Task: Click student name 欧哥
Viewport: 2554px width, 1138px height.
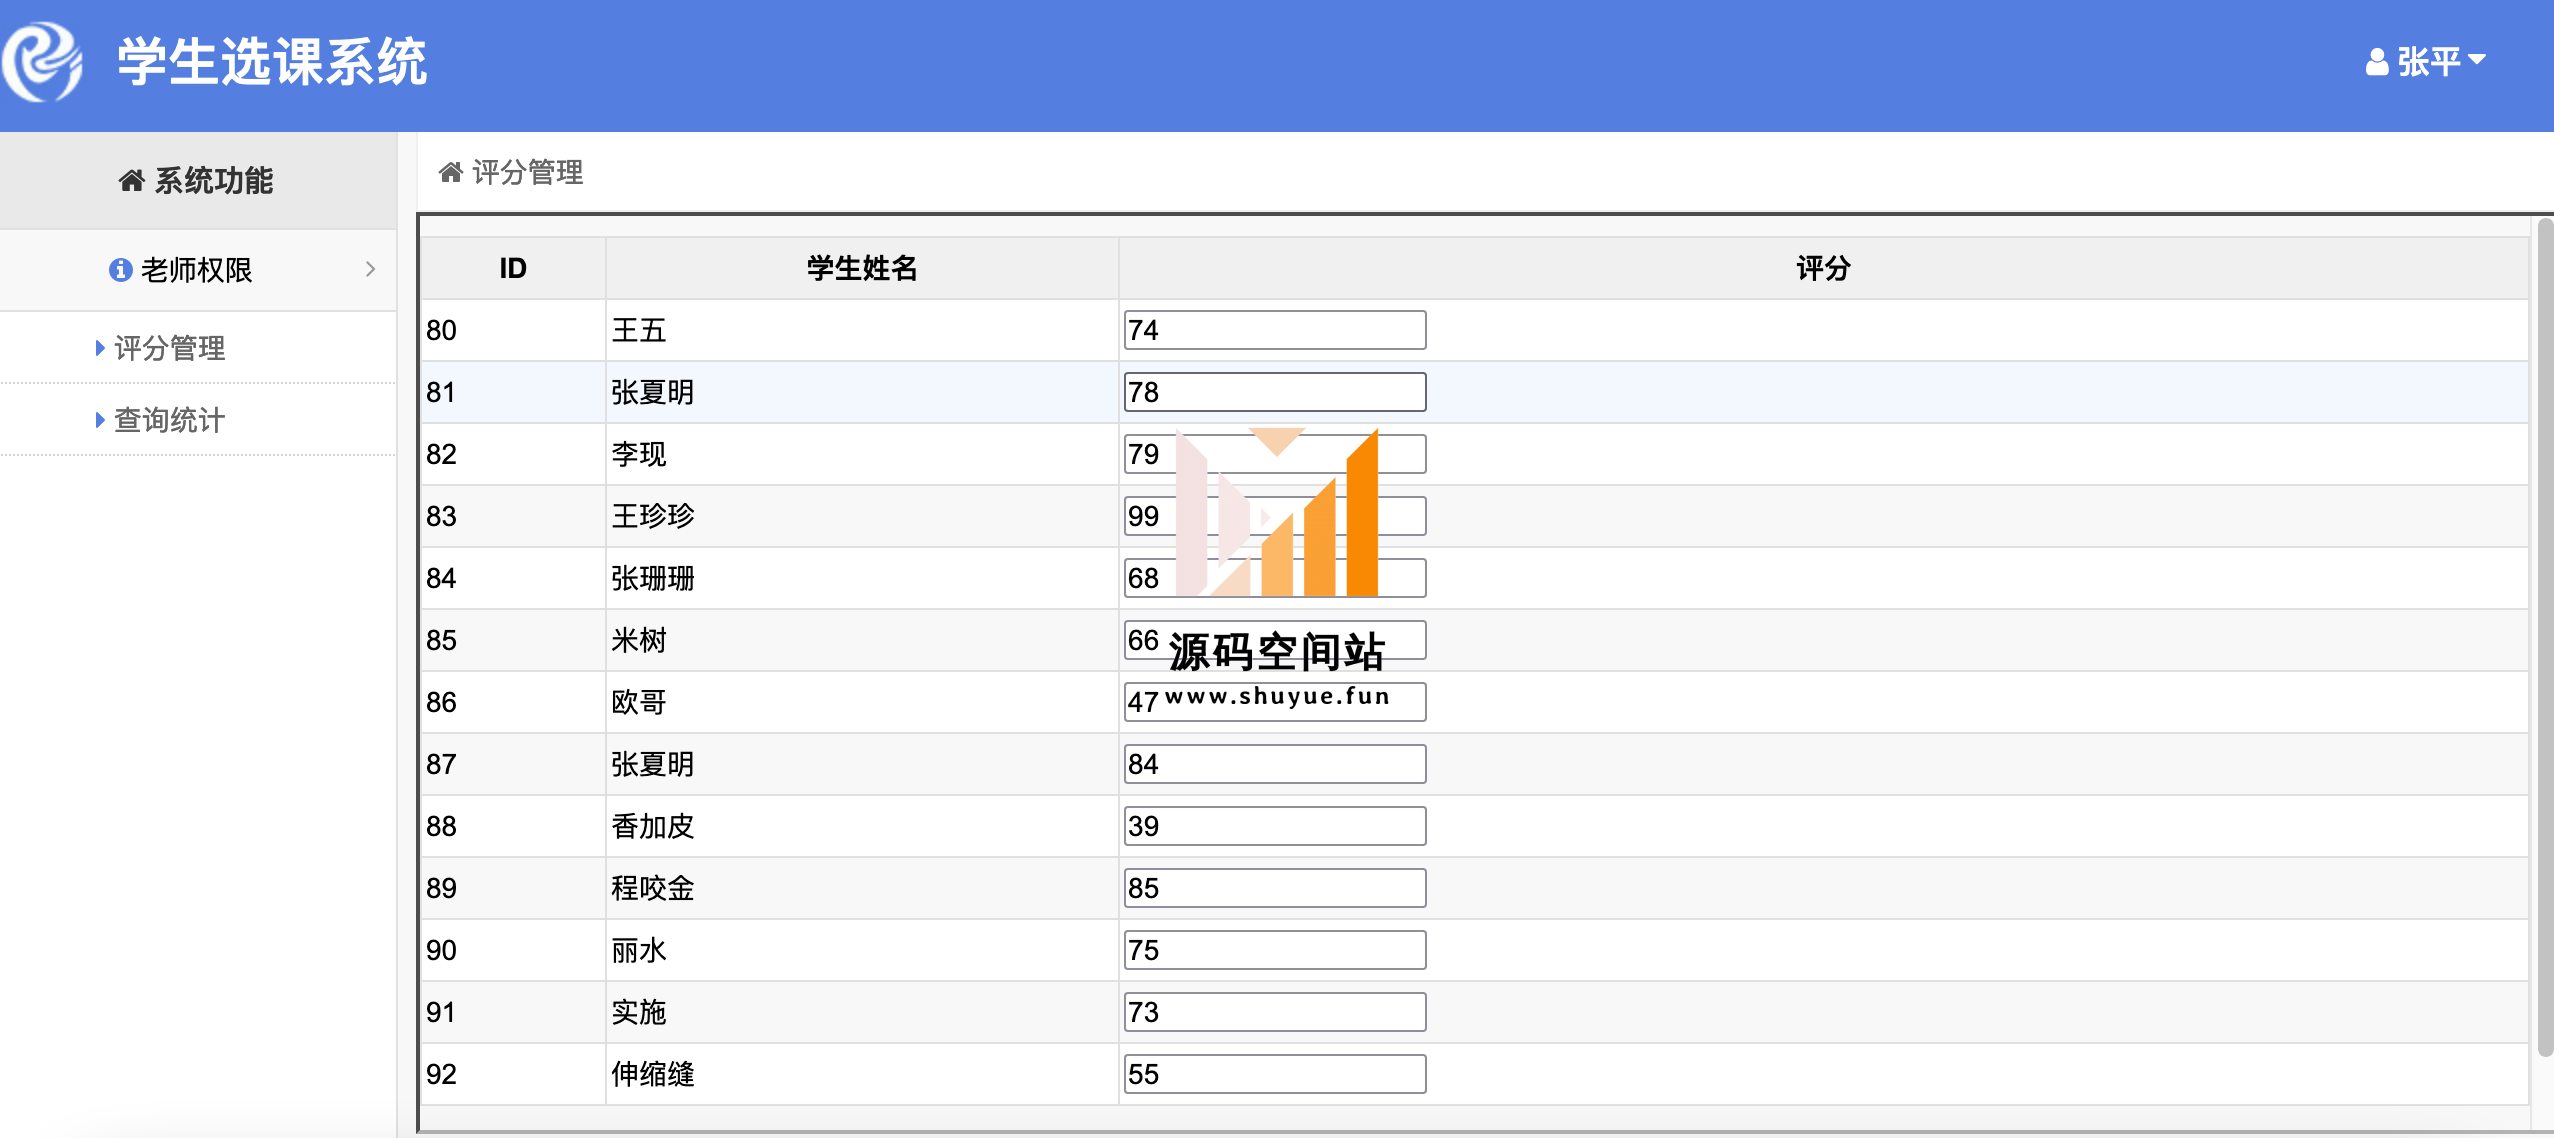Action: click(639, 702)
